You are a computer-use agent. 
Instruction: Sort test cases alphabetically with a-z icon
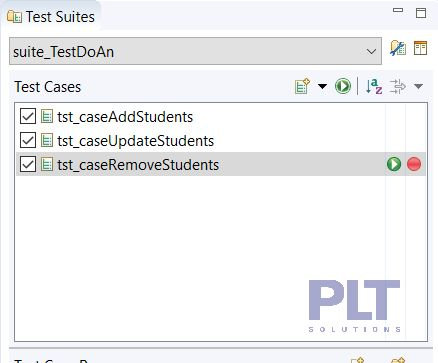point(374,86)
